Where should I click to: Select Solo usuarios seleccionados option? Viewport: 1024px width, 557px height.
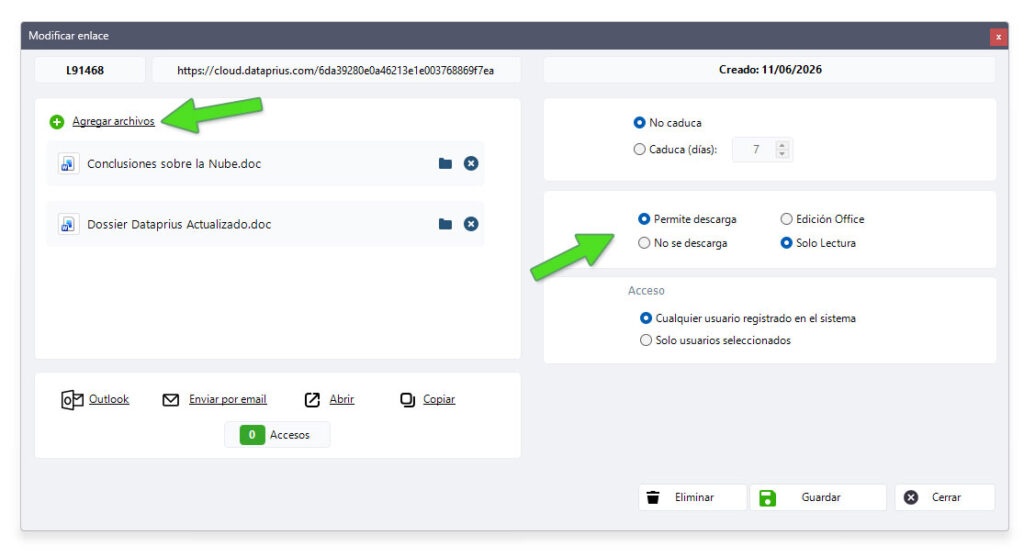(x=646, y=340)
